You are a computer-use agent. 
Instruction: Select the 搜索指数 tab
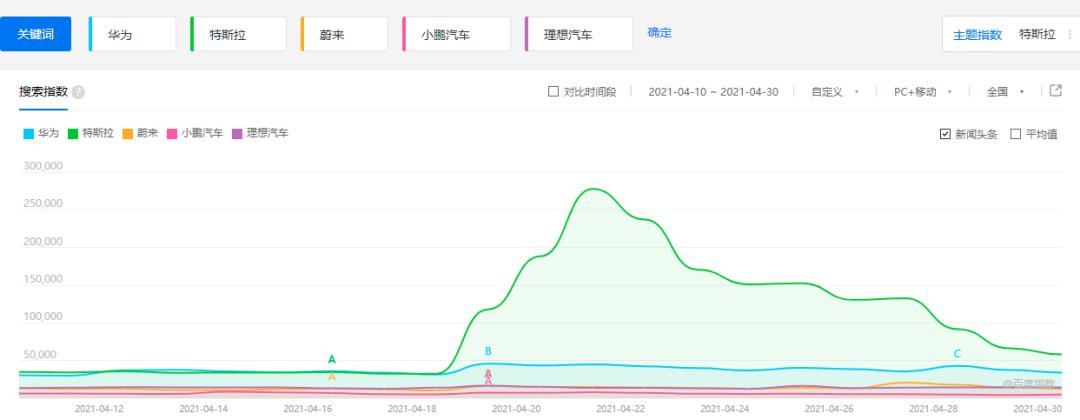pos(43,92)
